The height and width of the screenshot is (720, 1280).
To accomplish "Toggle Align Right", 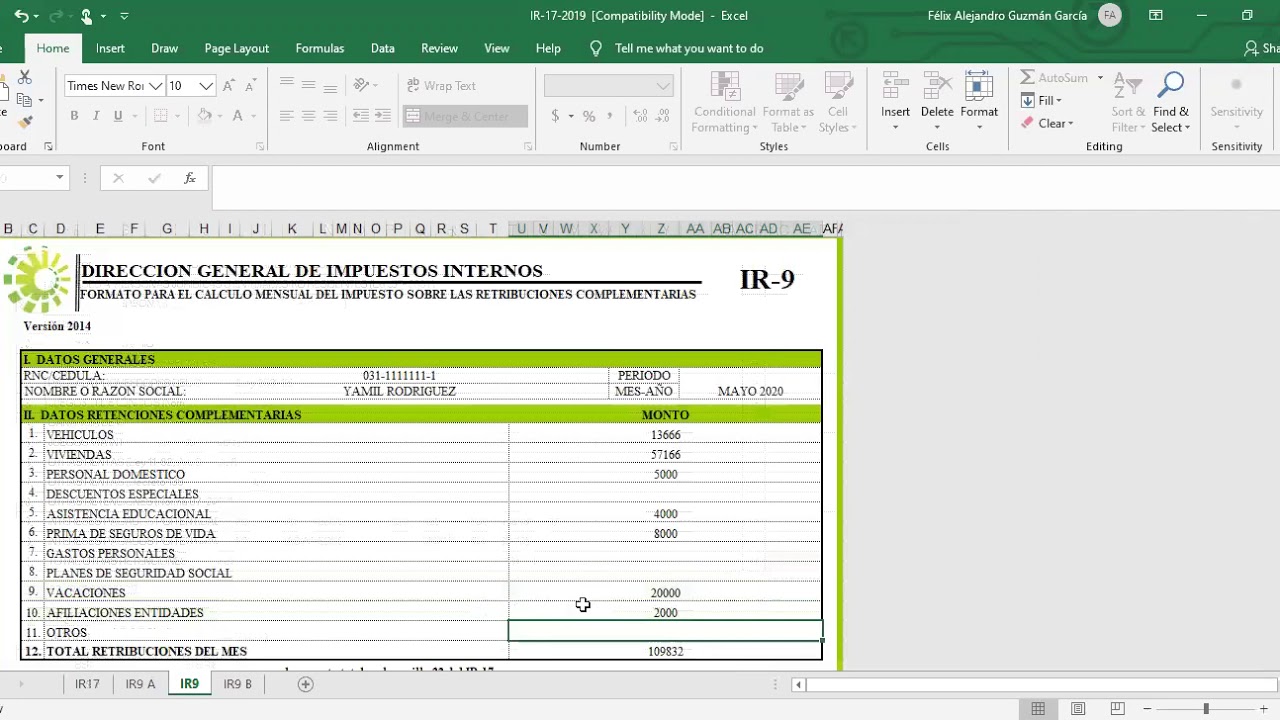I will coord(330,116).
